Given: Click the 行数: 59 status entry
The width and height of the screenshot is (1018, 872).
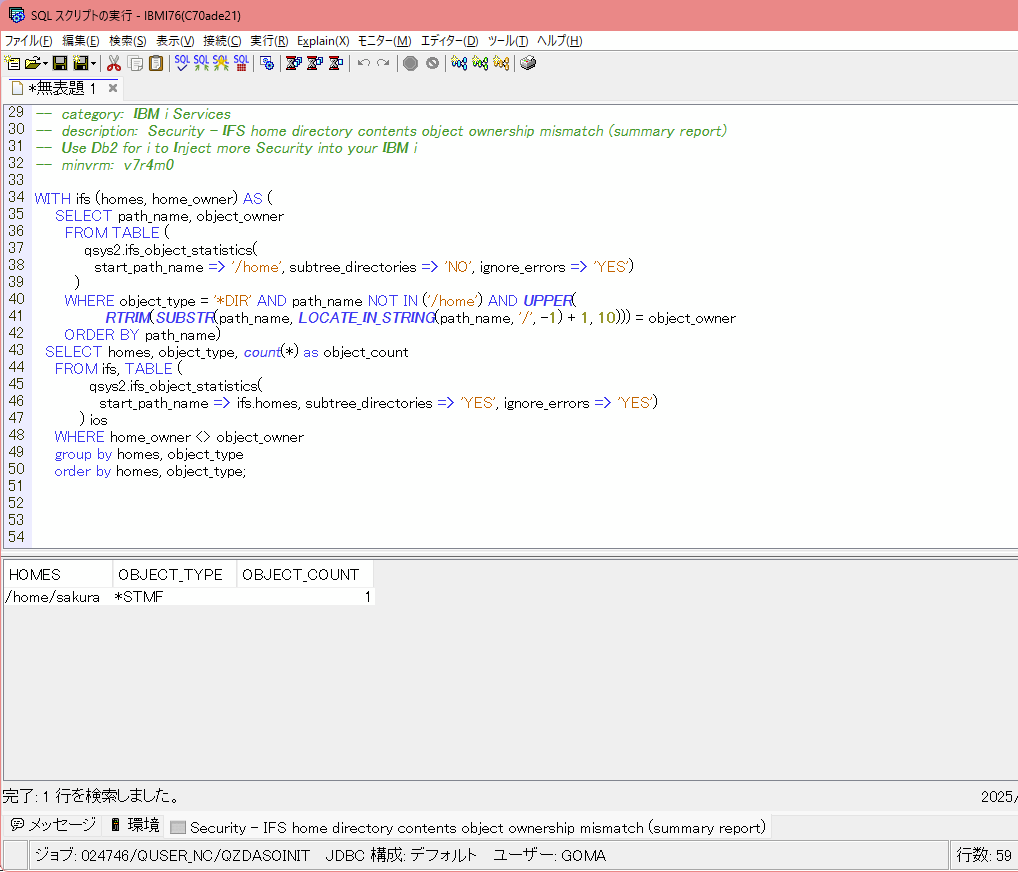Looking at the screenshot, I should (x=984, y=855).
